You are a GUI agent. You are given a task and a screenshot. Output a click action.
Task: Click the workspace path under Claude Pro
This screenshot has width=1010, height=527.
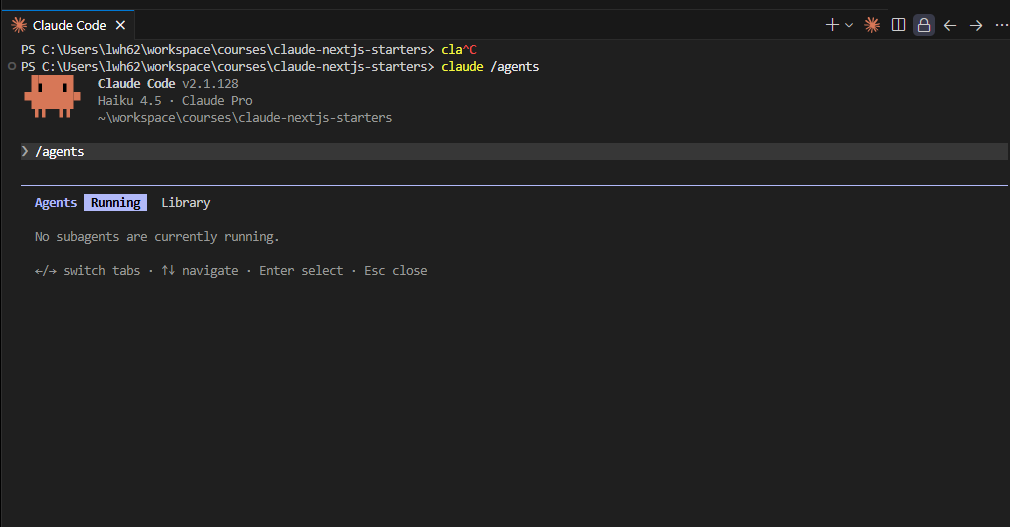pyautogui.click(x=245, y=118)
